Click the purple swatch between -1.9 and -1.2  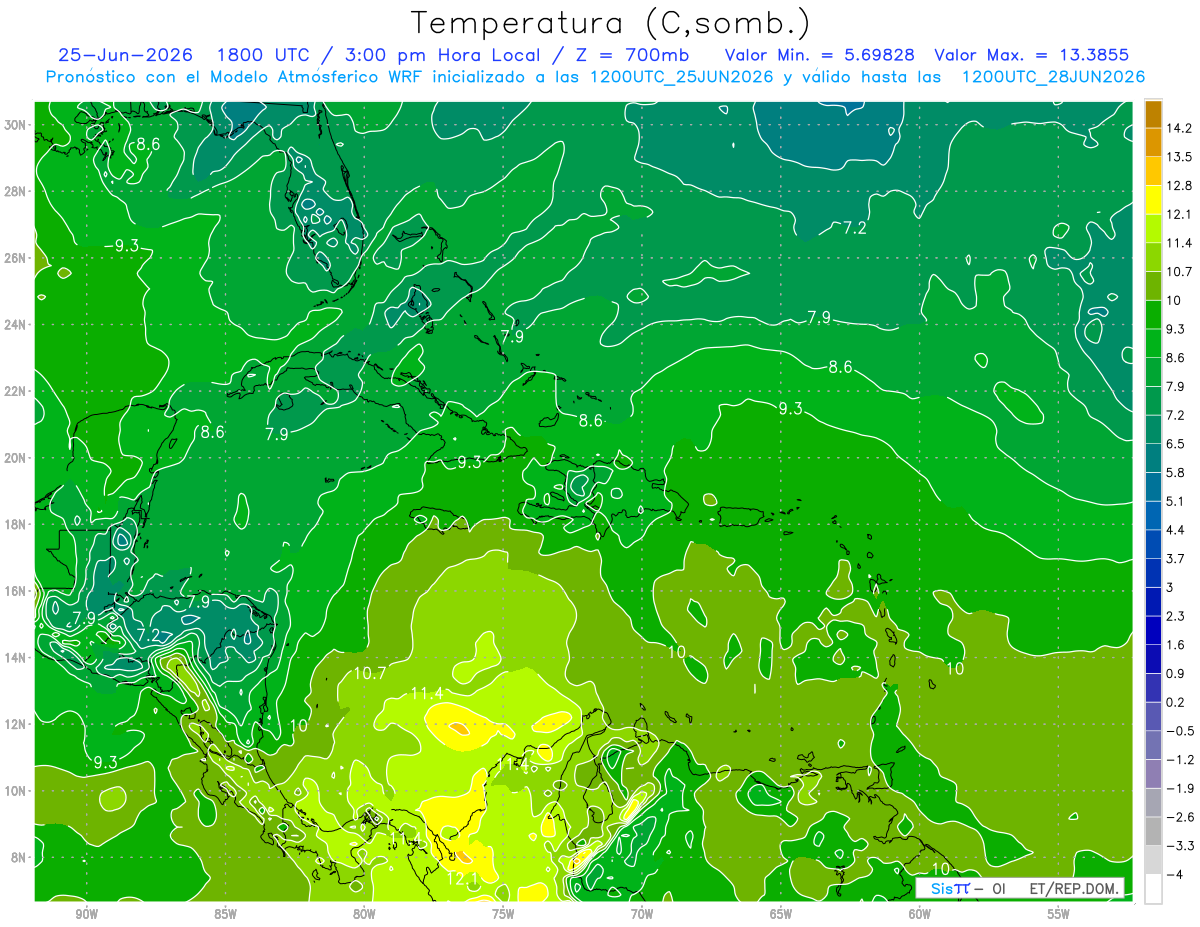[x=1153, y=774]
